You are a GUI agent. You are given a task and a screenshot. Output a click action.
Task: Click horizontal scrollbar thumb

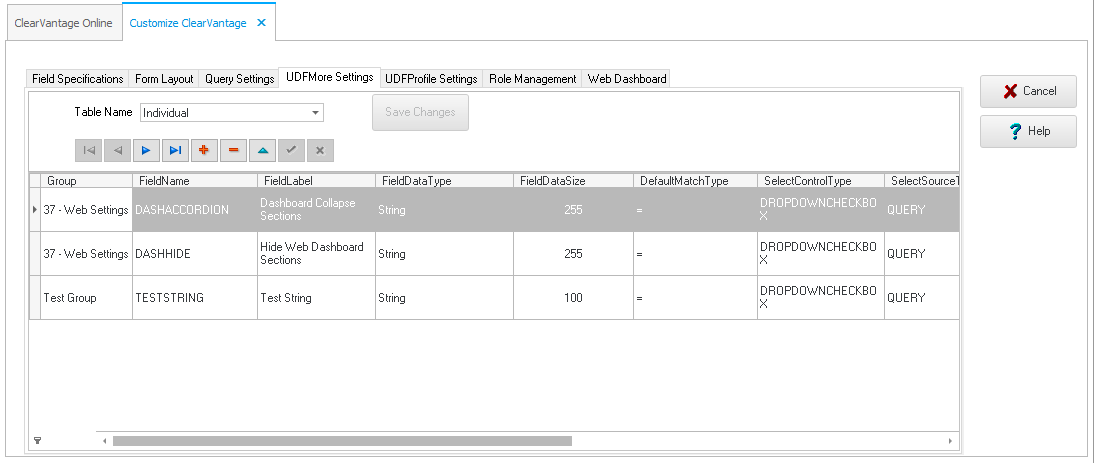342,441
